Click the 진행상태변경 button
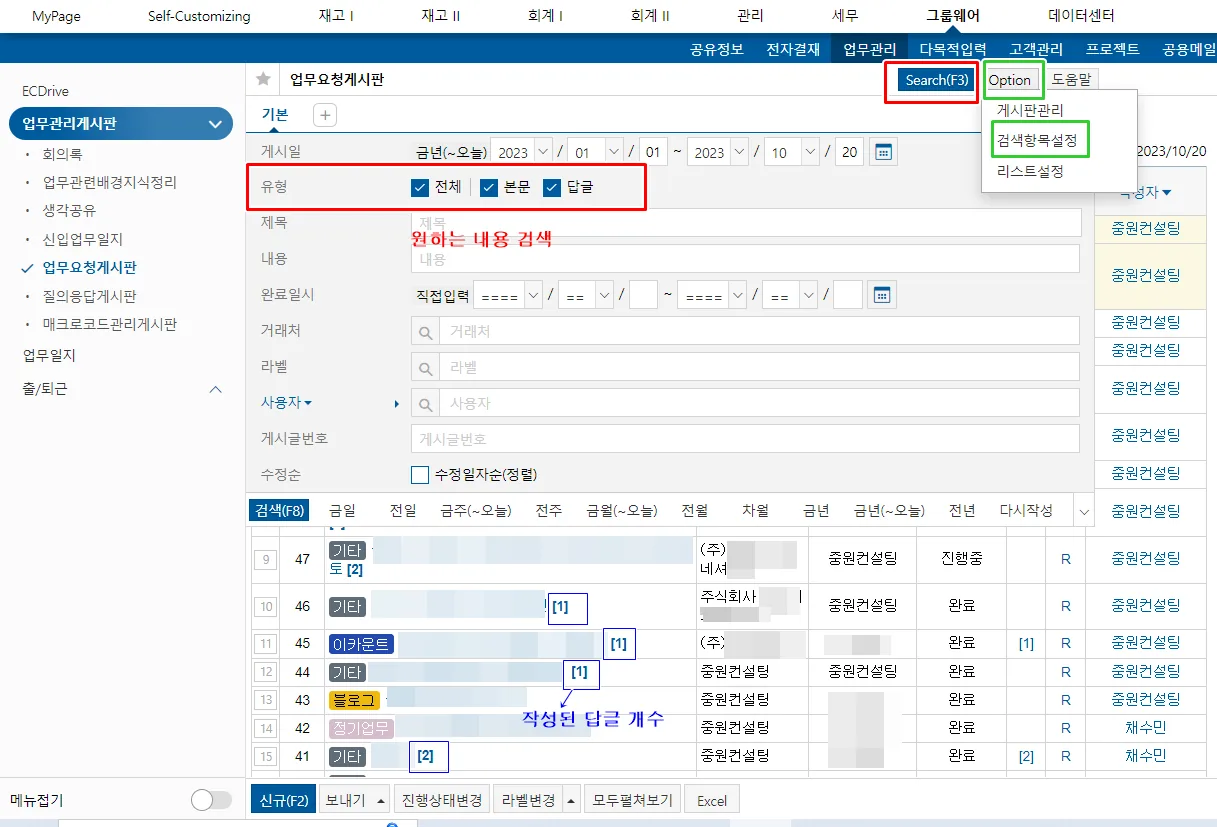 [x=442, y=800]
